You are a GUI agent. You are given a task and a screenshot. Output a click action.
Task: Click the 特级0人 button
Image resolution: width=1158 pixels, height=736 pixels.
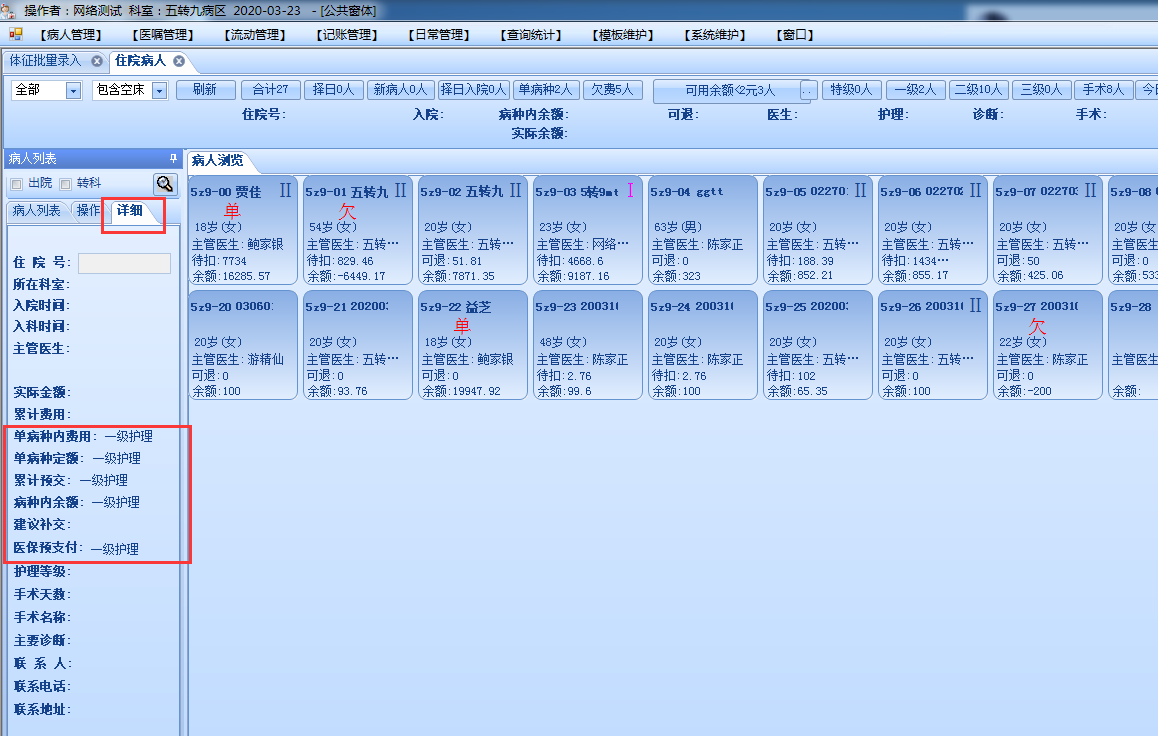[x=851, y=90]
